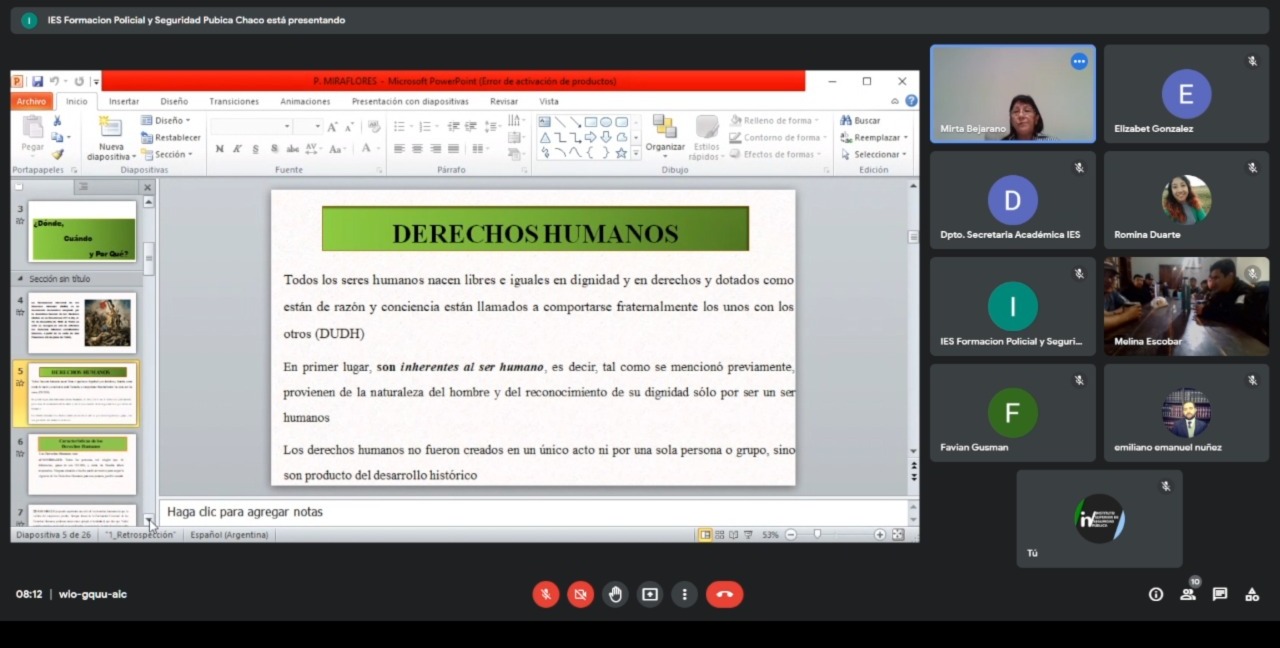The image size is (1280, 648).
Task: Click the Reemplazar button
Action: 876,137
